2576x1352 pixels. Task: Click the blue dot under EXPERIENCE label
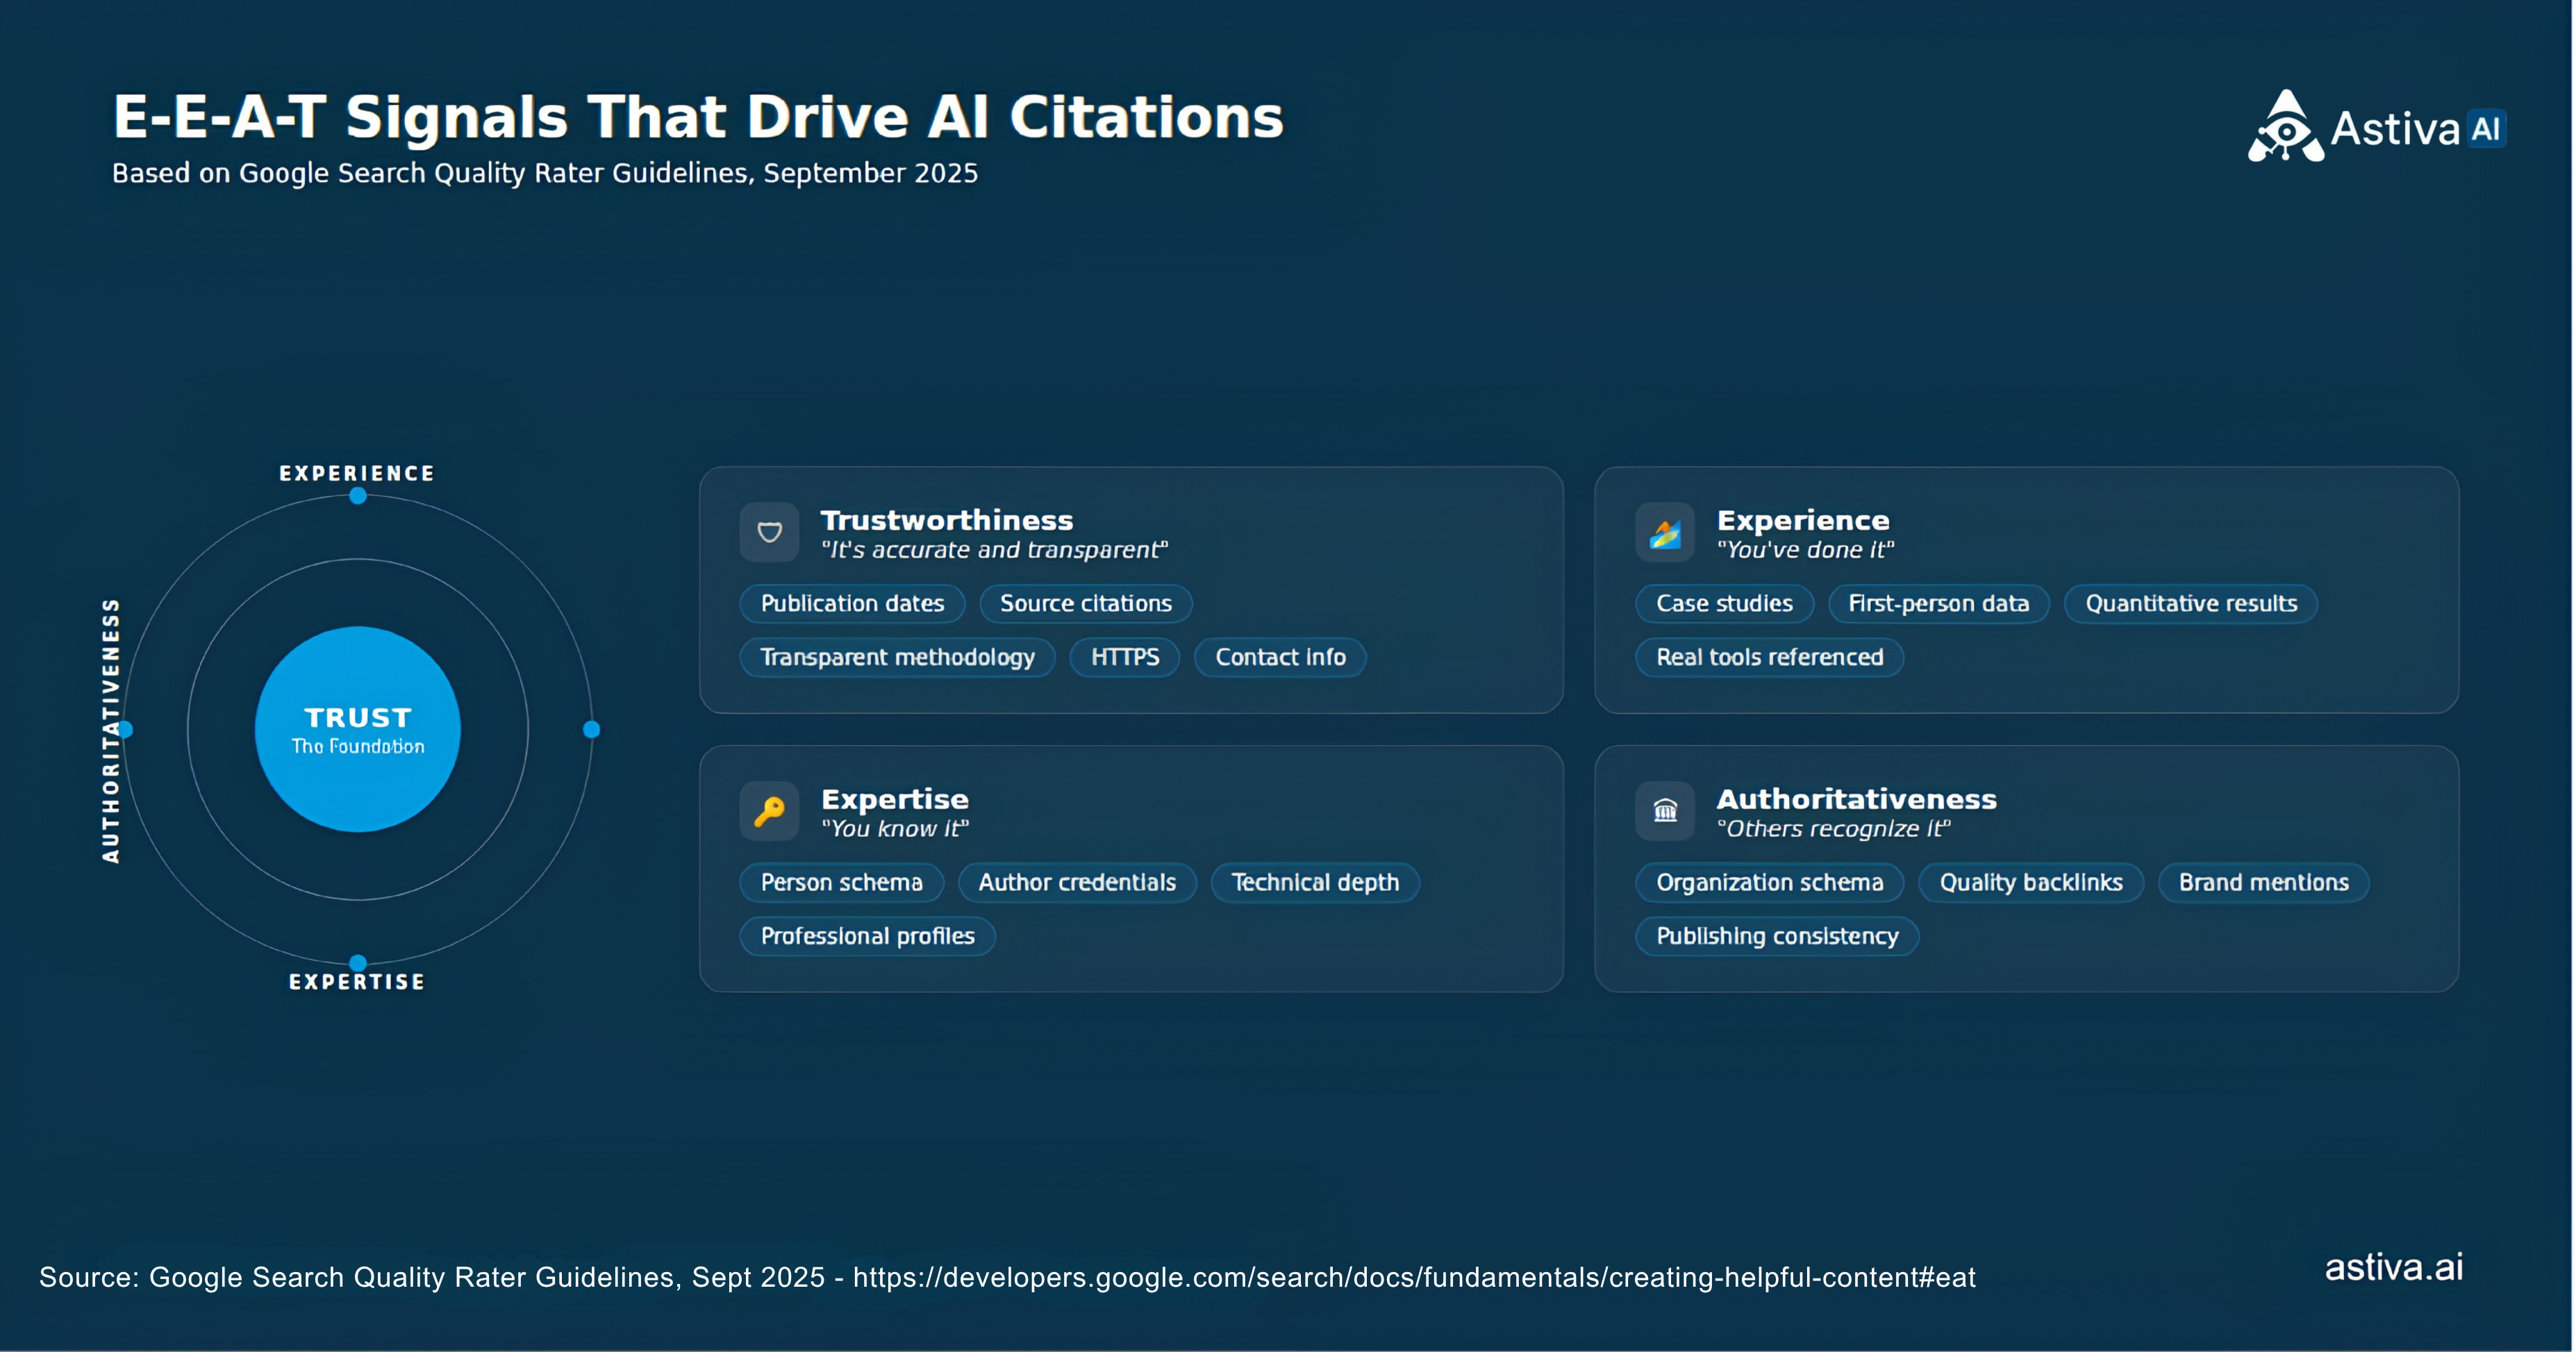click(358, 496)
